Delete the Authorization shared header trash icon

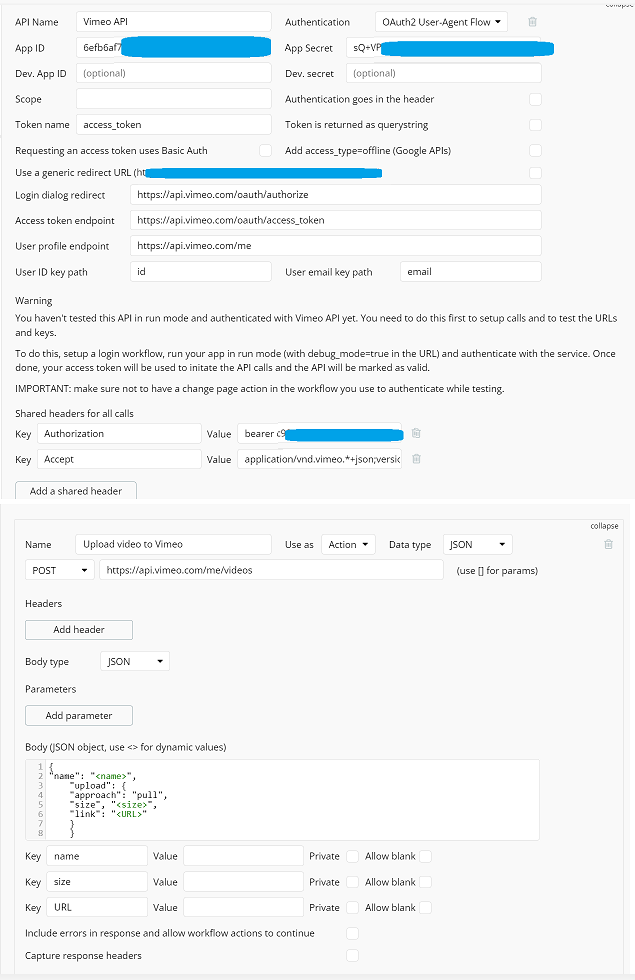coord(416,433)
